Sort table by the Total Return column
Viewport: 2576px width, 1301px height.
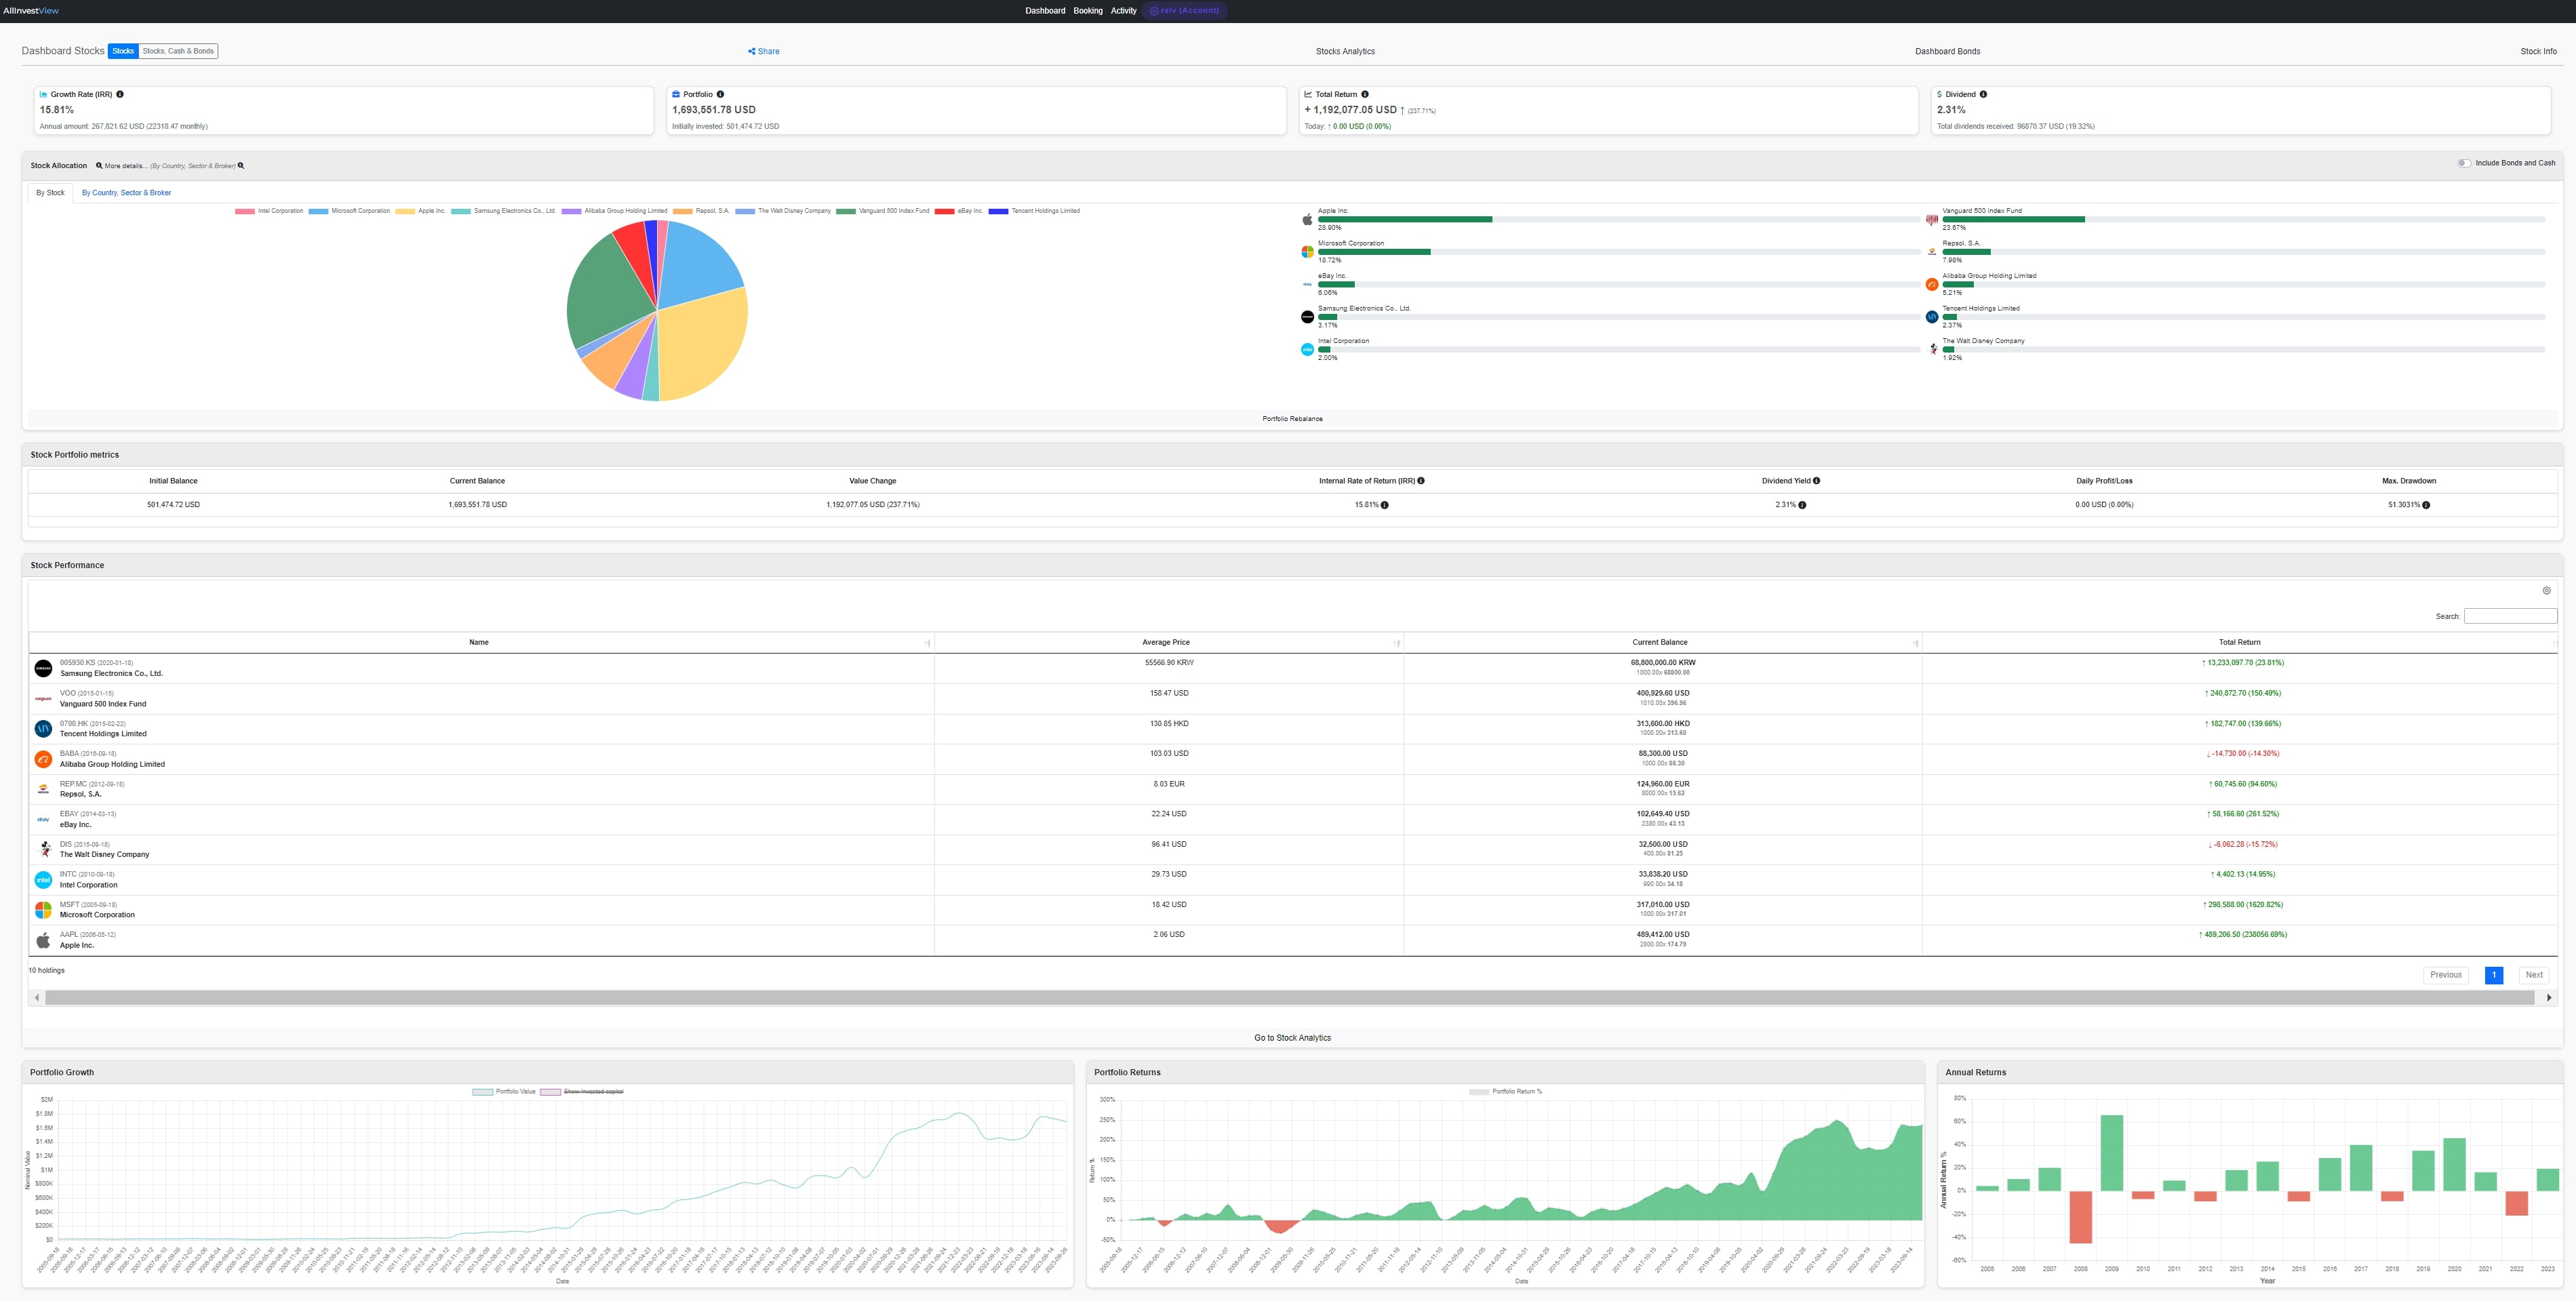pyautogui.click(x=2240, y=643)
